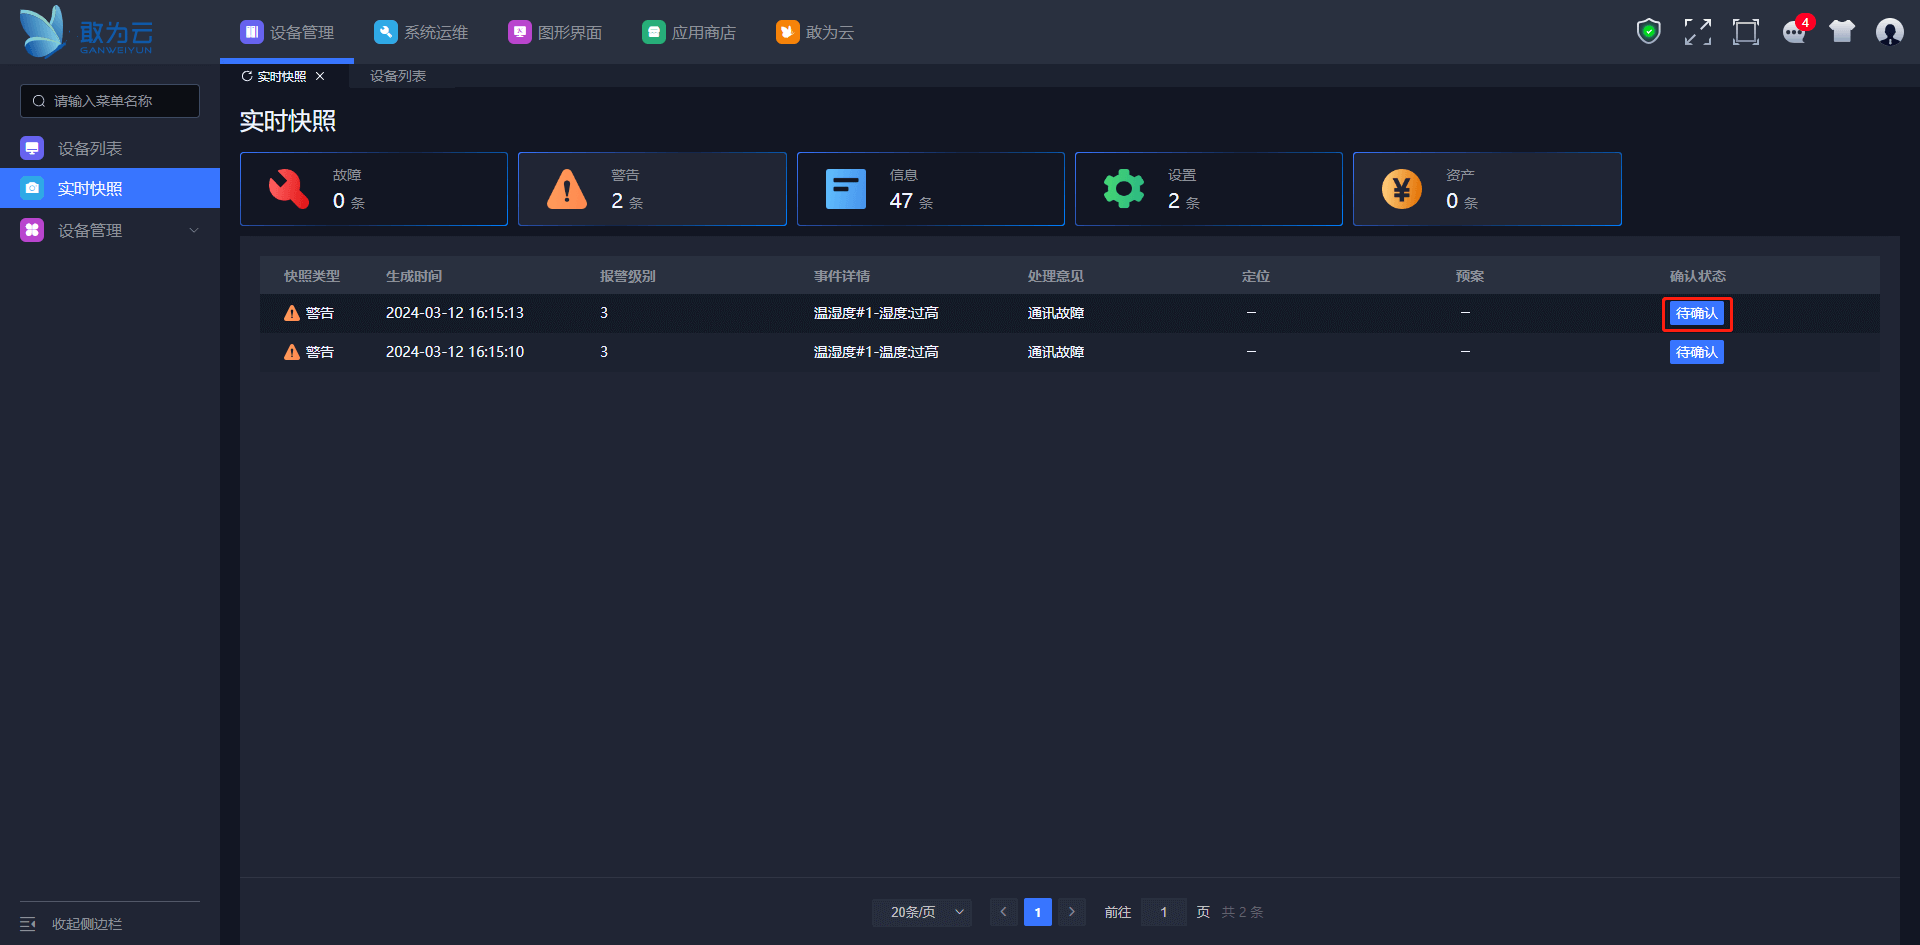
Task: Enter fullscreen using the expand arrows icon
Action: [x=1697, y=32]
